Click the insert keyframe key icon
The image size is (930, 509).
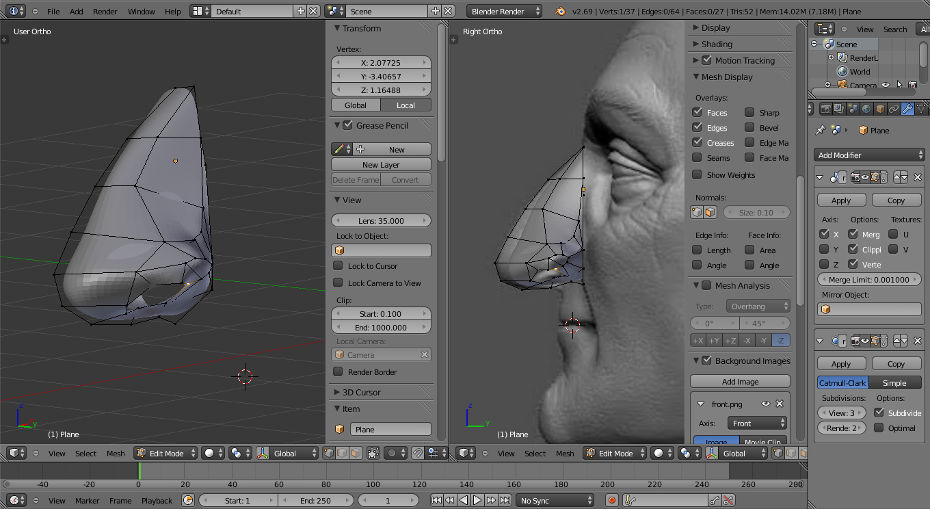pos(715,501)
